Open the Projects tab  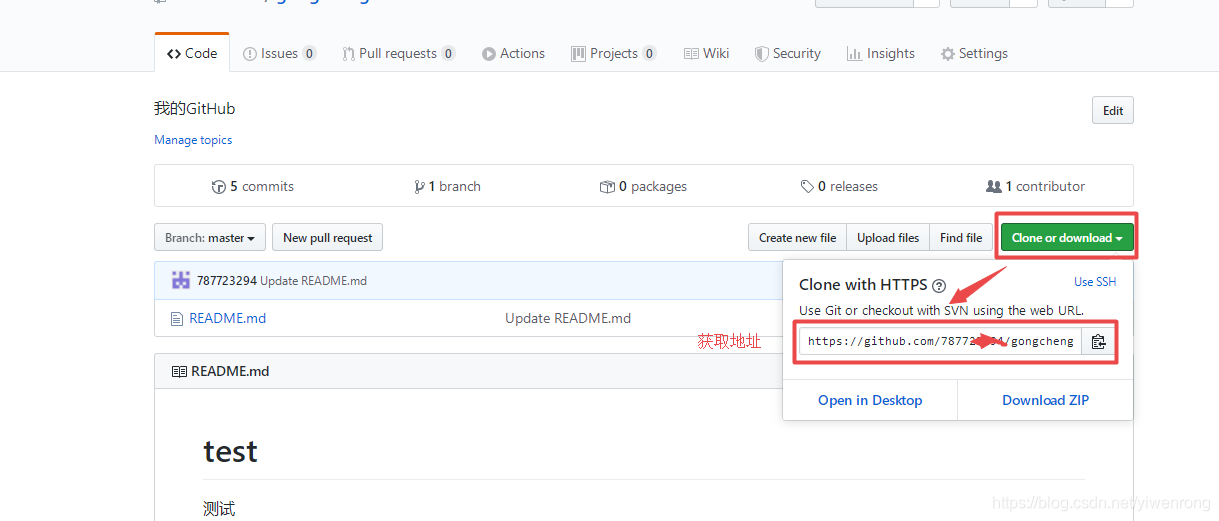coord(613,53)
